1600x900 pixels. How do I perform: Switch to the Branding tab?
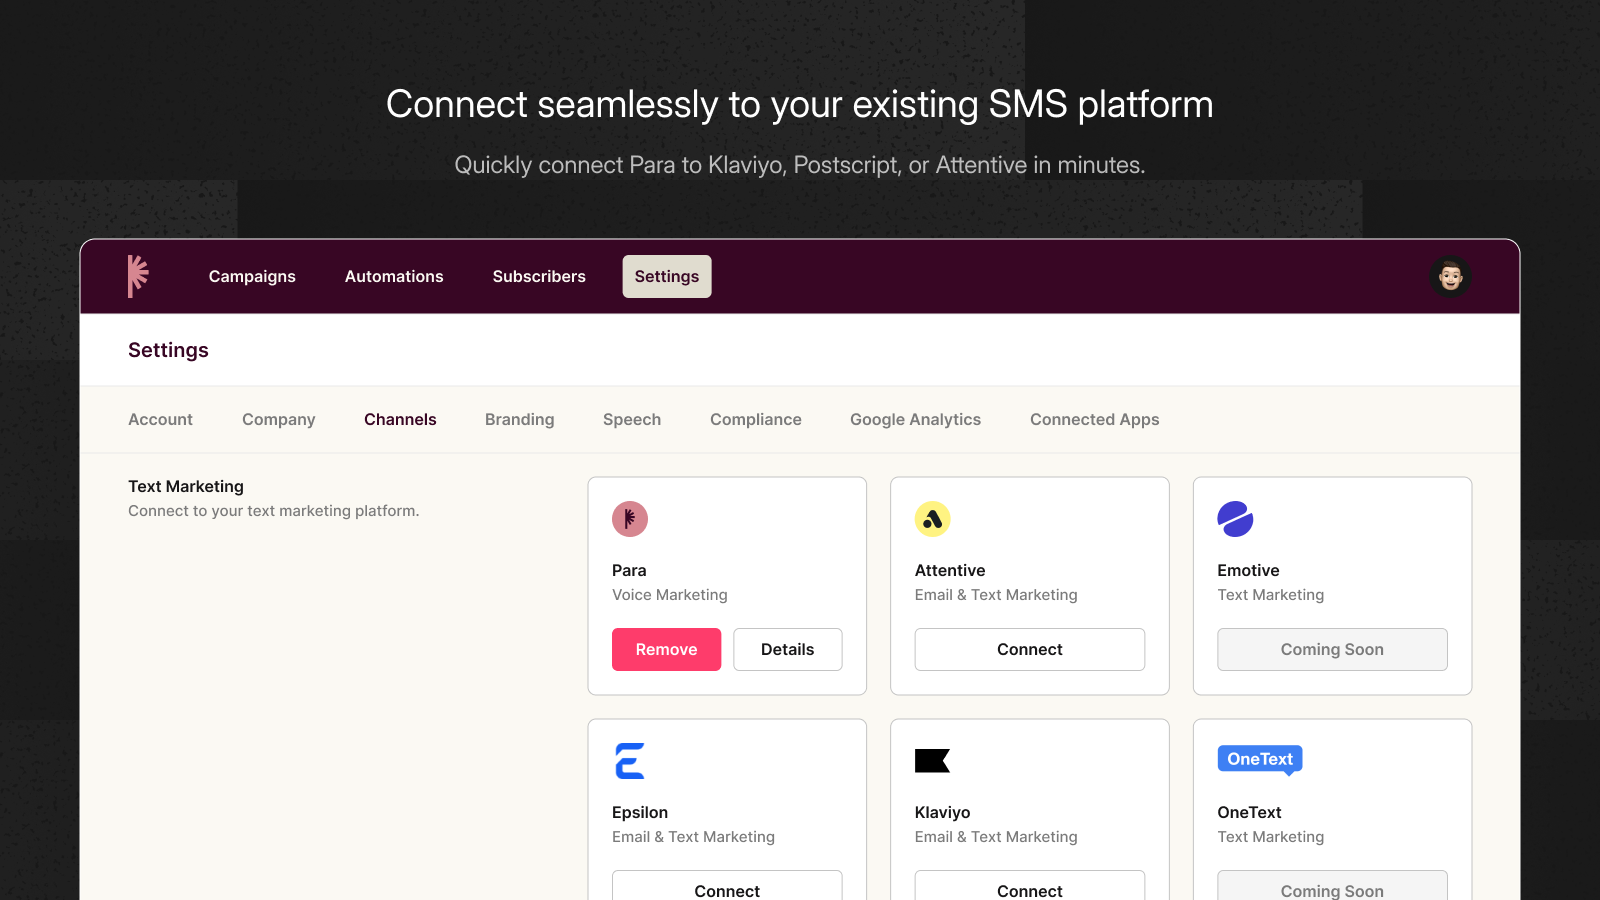tap(519, 420)
